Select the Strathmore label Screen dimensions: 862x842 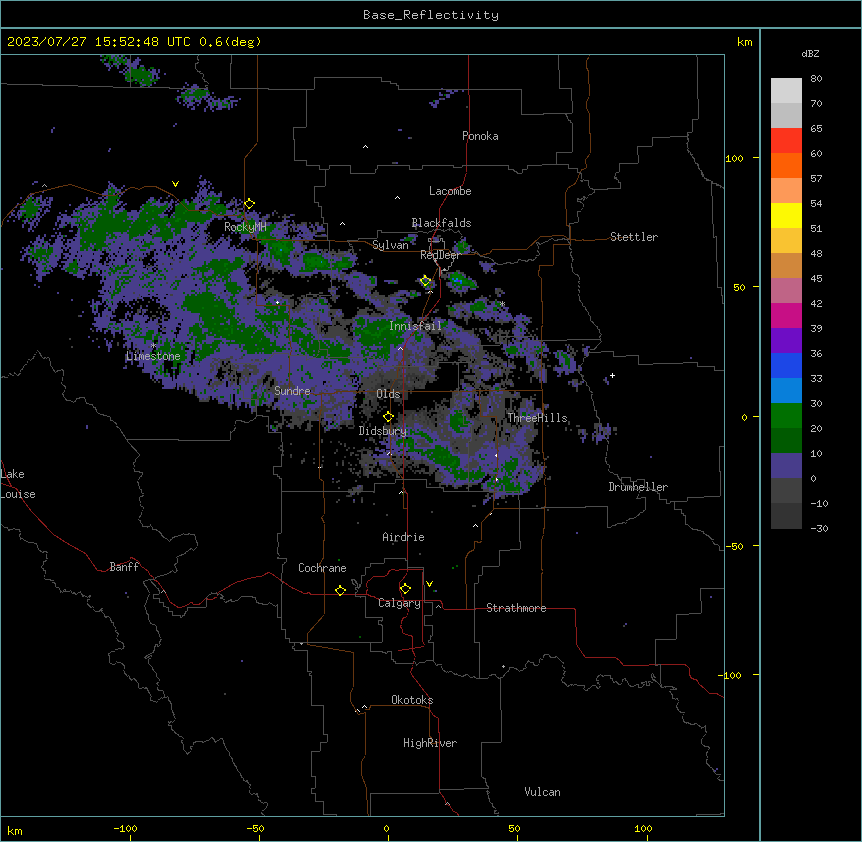[x=516, y=608]
